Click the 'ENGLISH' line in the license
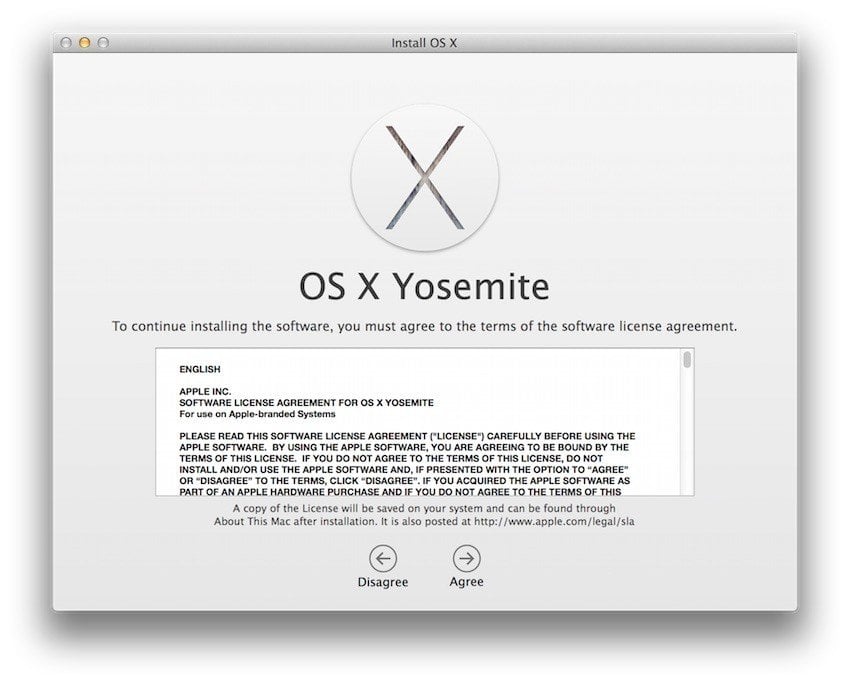 pos(200,369)
